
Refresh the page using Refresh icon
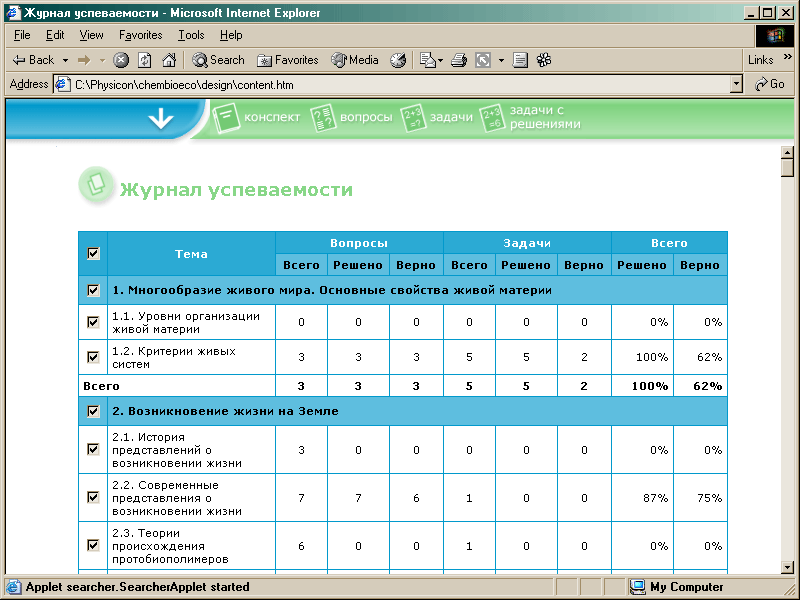point(145,60)
